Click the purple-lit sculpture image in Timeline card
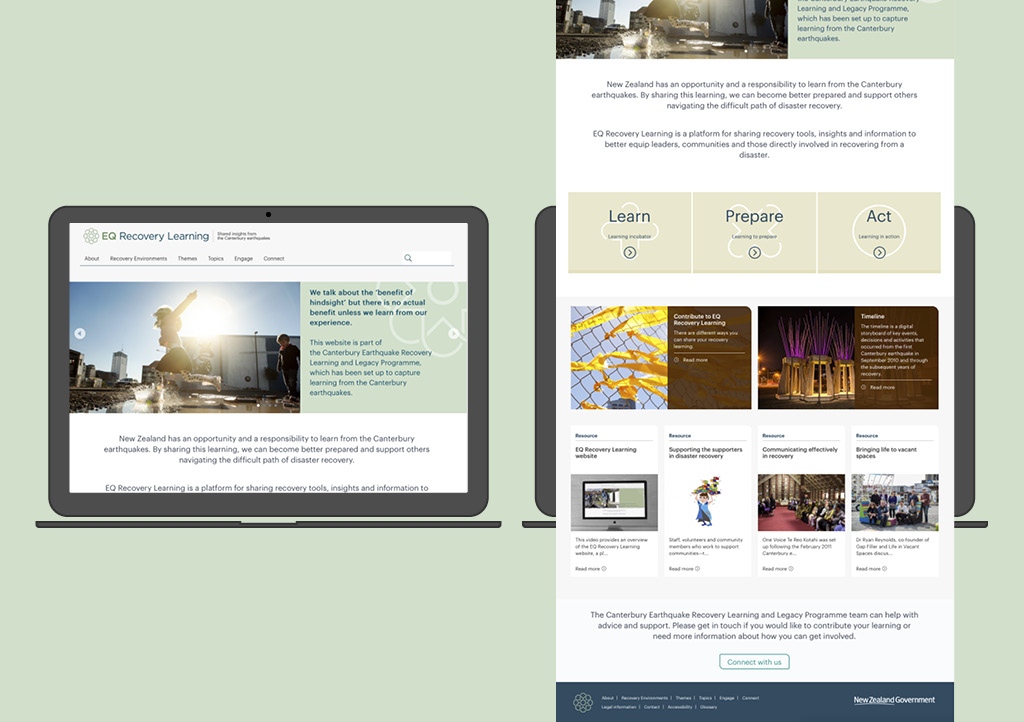This screenshot has width=1024, height=722. coord(807,358)
